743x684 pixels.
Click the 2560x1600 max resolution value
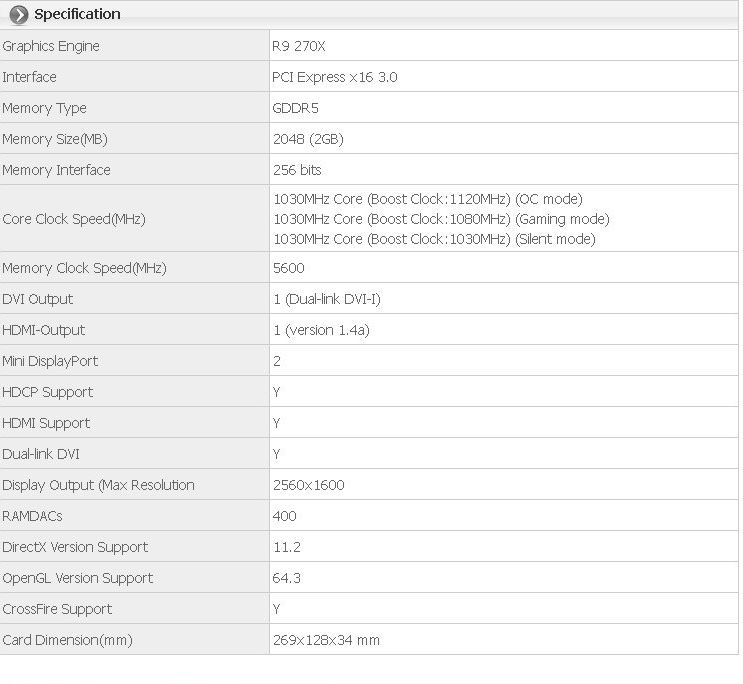pos(308,485)
